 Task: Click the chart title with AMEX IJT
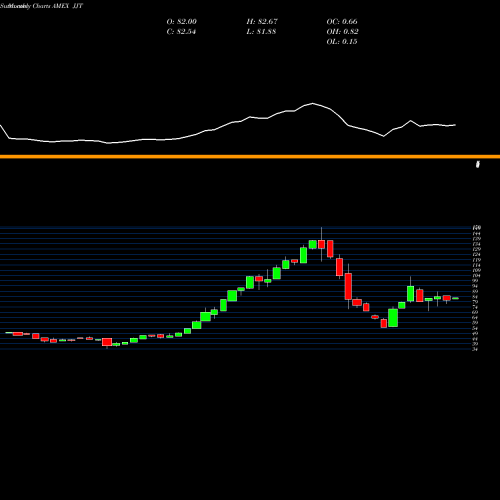(x=42, y=6)
